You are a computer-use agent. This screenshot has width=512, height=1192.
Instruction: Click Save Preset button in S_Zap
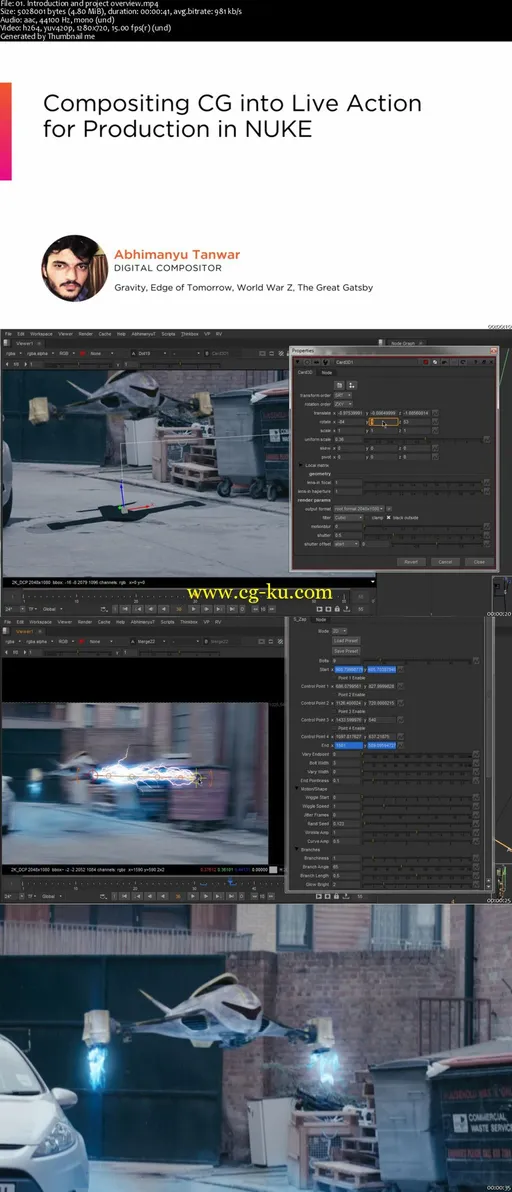(x=346, y=651)
